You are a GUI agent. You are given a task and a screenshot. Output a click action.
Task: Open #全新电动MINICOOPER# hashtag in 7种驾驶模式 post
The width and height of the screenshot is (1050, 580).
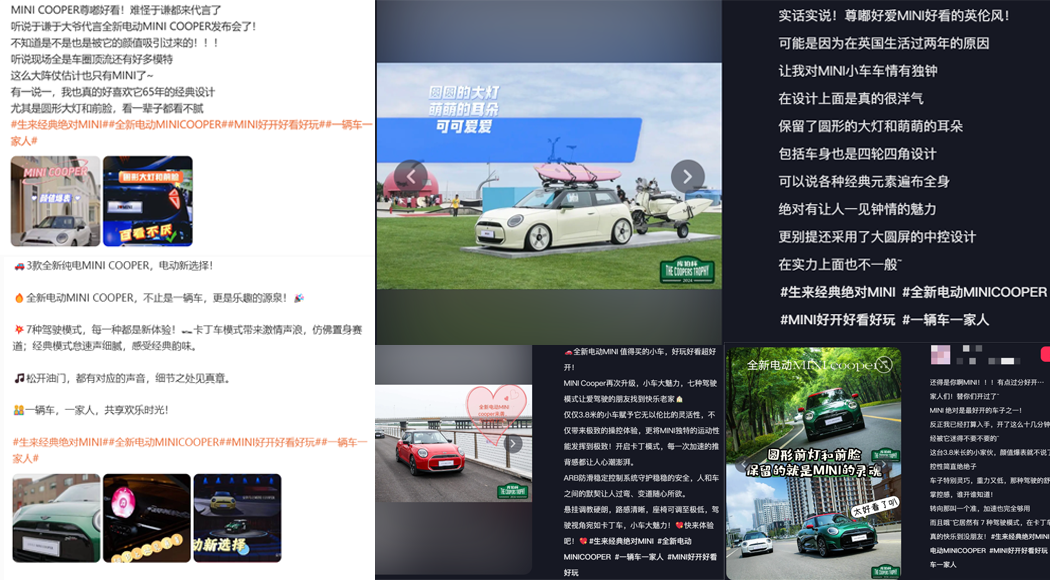(x=168, y=442)
